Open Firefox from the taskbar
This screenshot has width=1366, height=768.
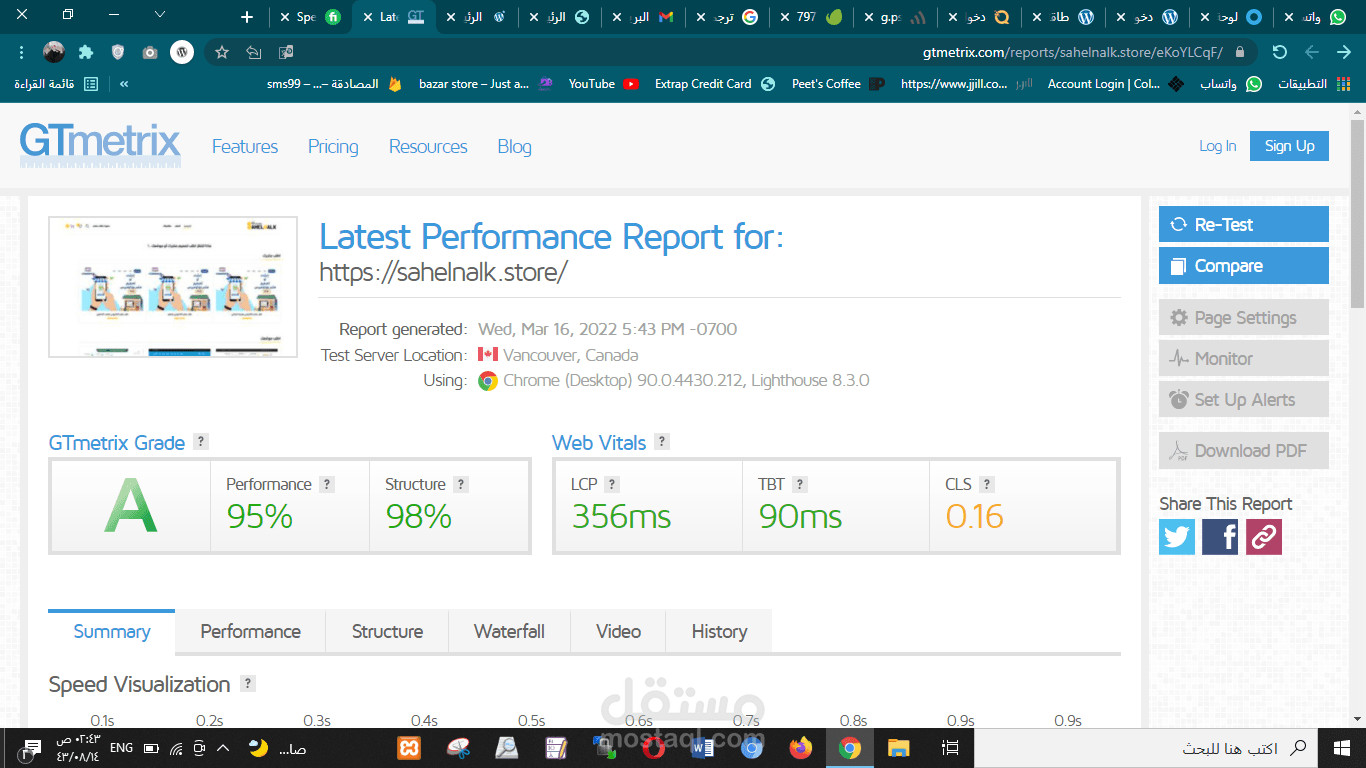click(x=801, y=748)
